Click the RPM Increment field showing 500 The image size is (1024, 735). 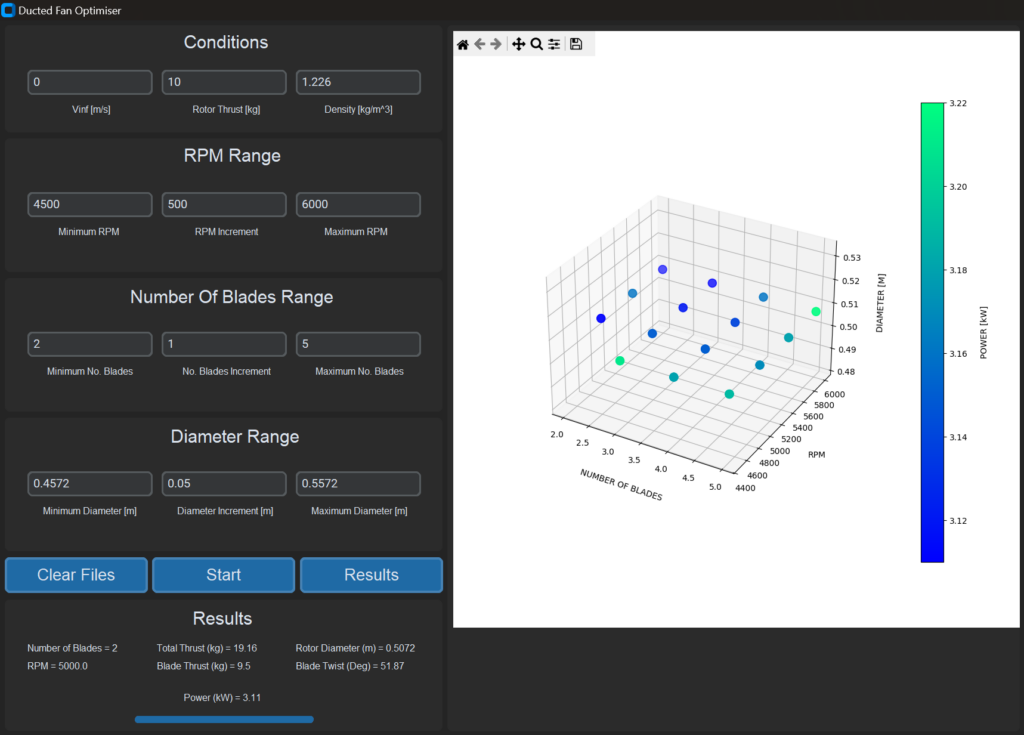tap(224, 204)
